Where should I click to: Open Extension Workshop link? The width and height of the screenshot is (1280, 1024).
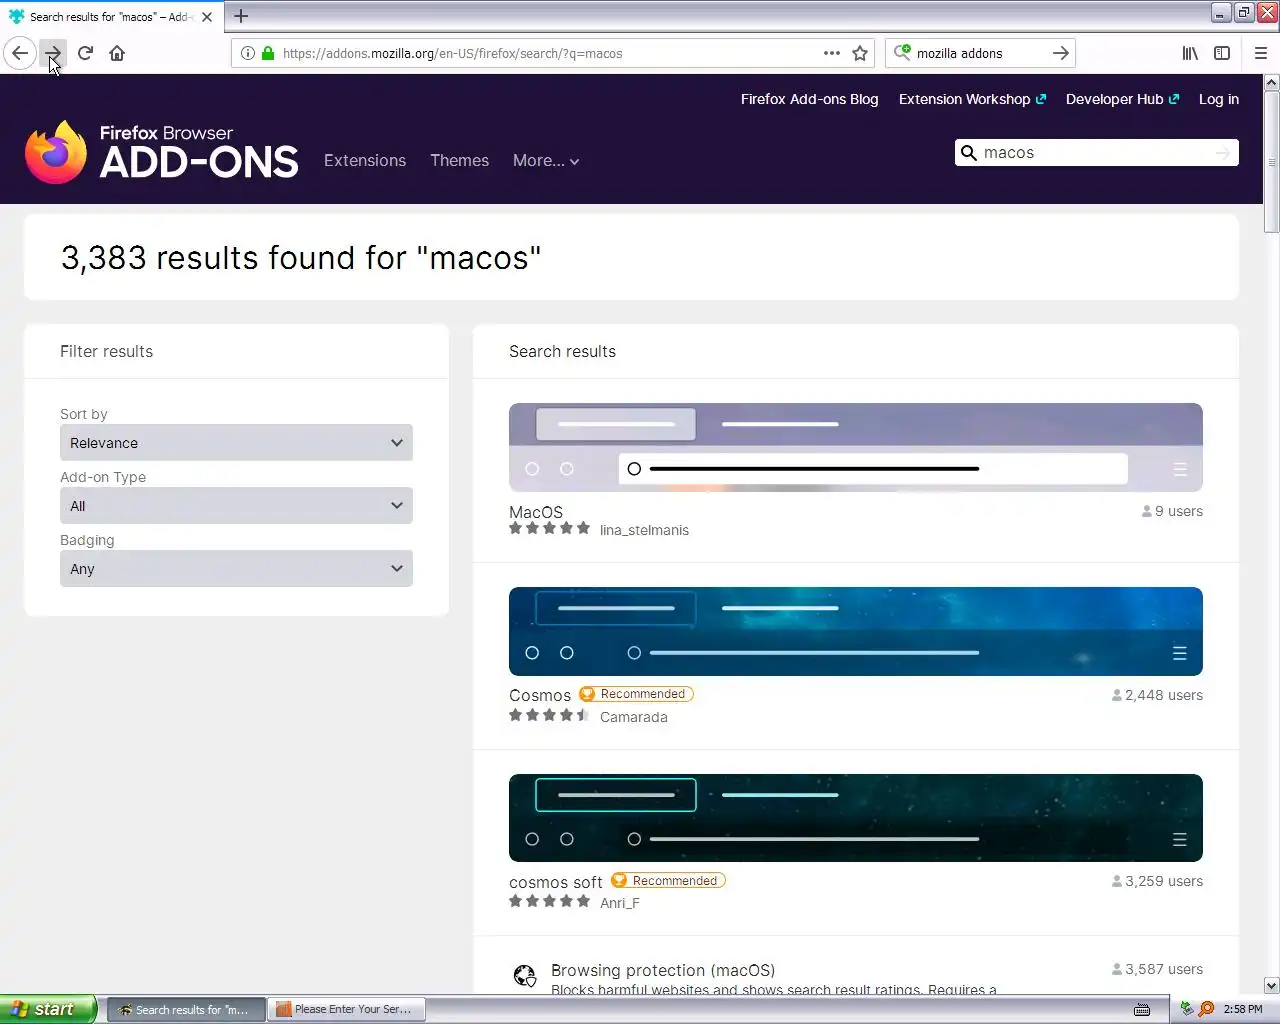pyautogui.click(x=972, y=99)
